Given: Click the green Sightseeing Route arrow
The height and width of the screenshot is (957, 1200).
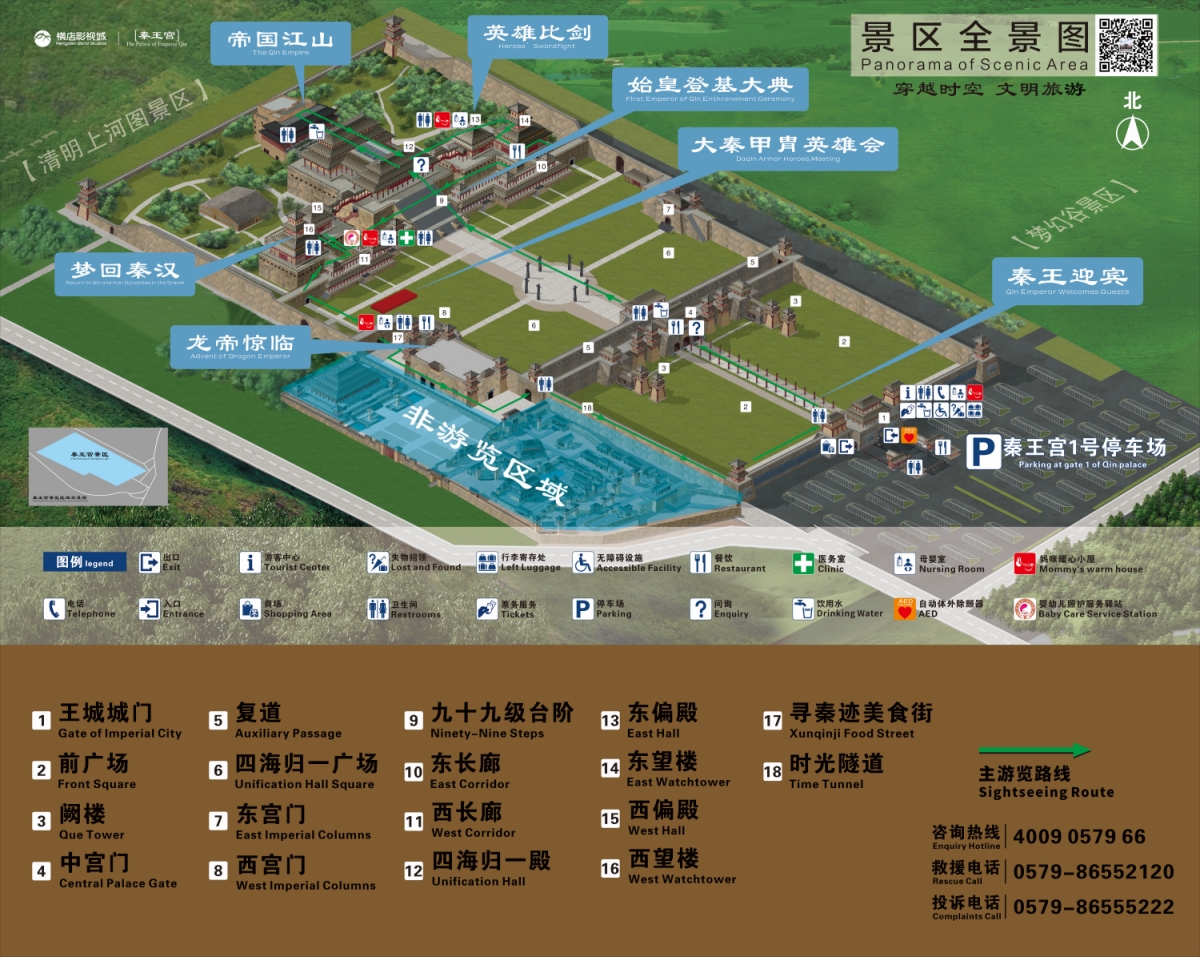Looking at the screenshot, I should click(1034, 750).
